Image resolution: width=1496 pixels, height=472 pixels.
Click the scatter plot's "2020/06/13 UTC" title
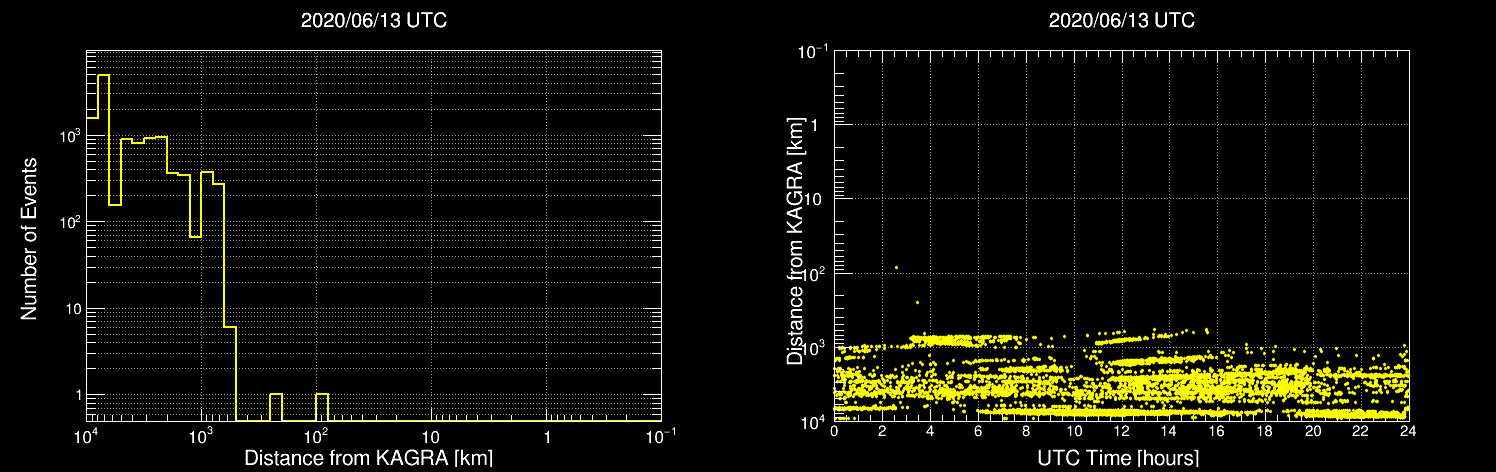[1121, 20]
